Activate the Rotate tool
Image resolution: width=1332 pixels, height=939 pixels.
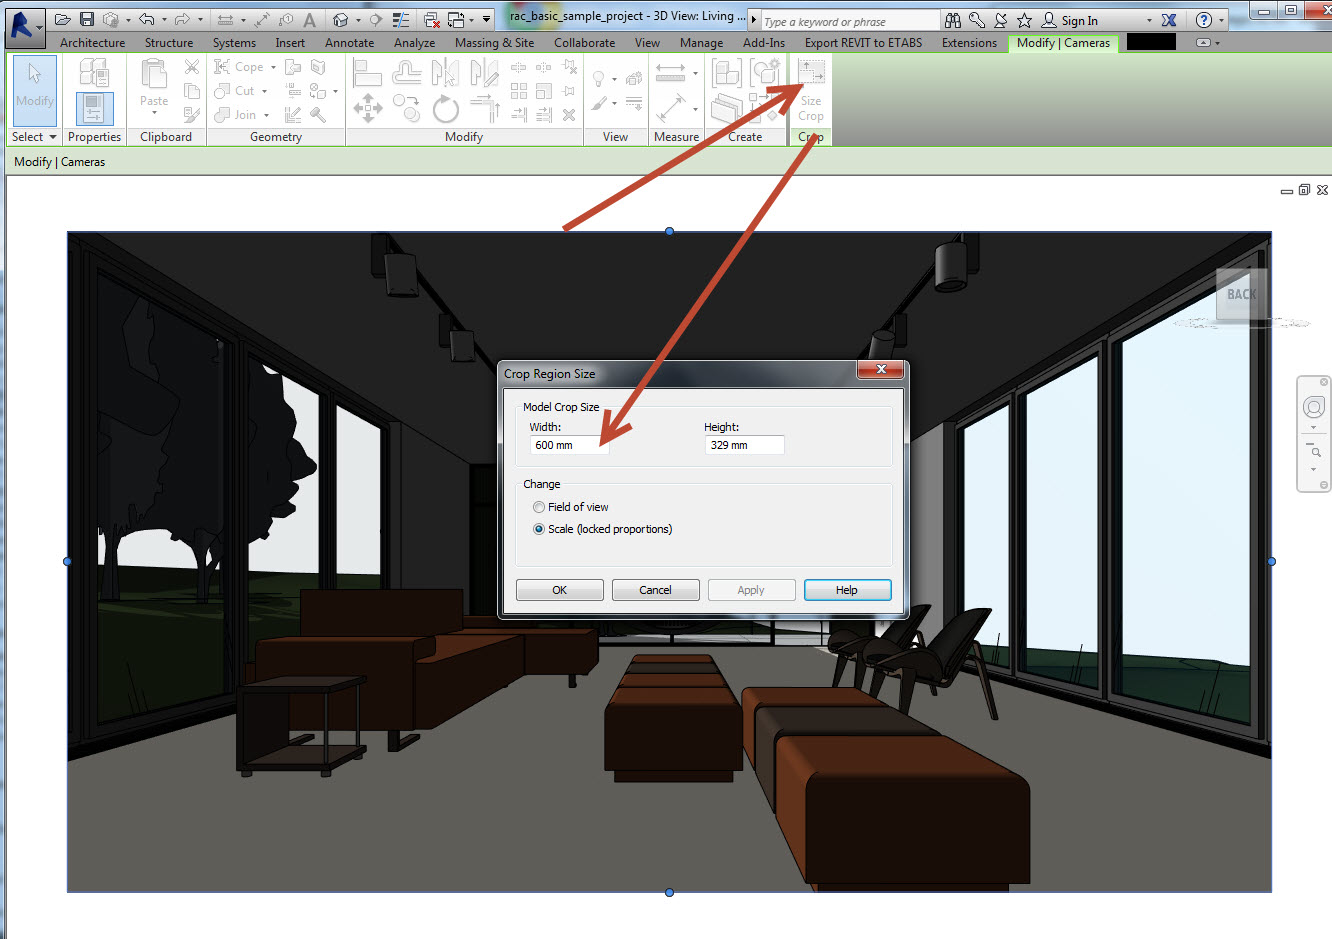point(446,108)
